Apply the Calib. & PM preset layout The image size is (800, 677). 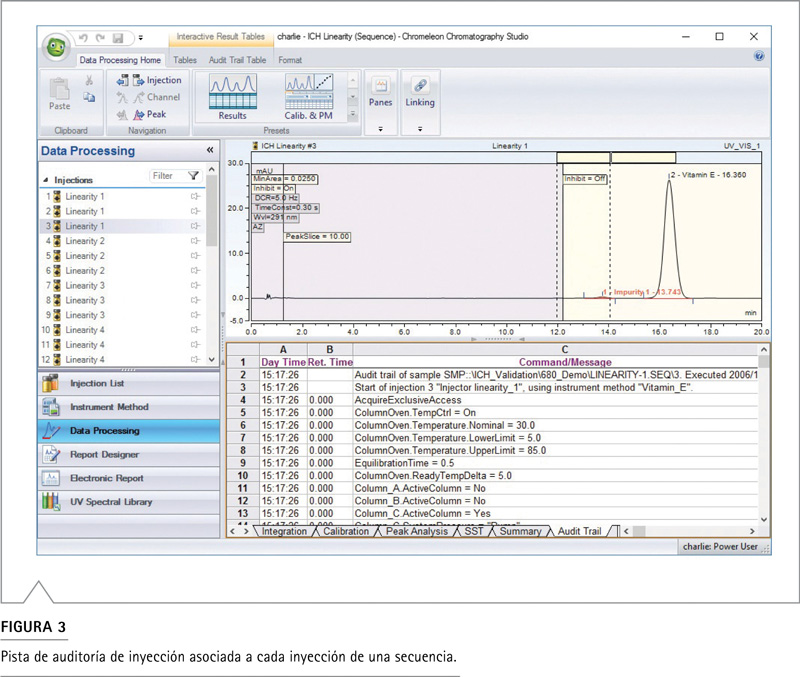(x=309, y=97)
